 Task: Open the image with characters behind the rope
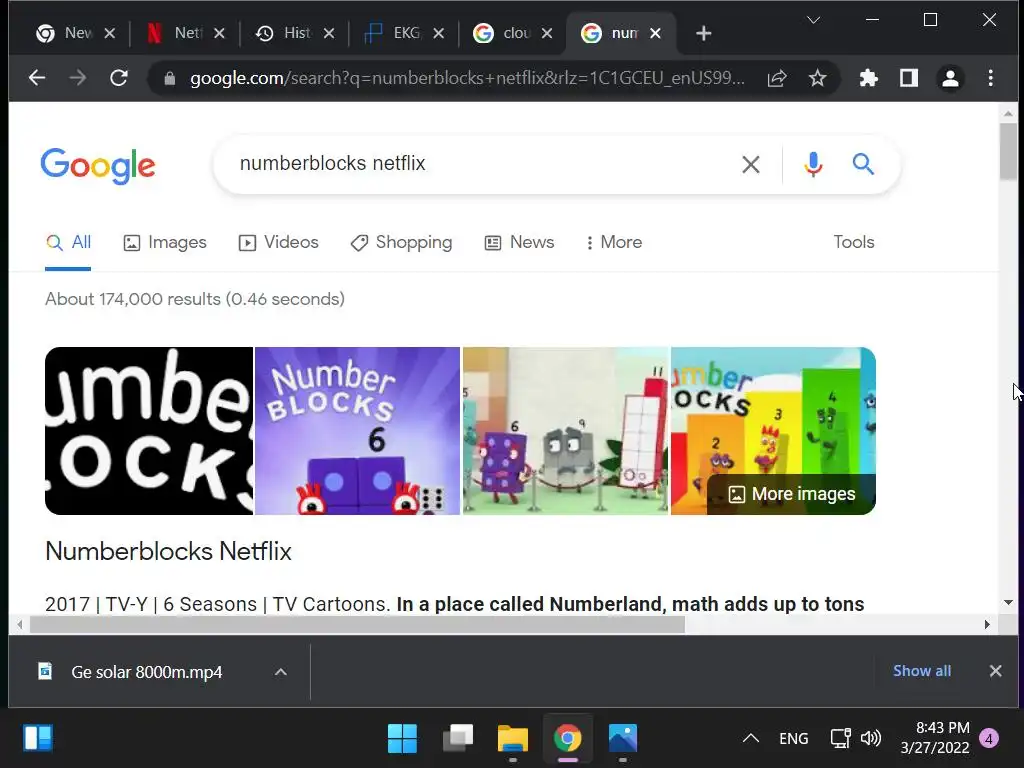point(566,431)
